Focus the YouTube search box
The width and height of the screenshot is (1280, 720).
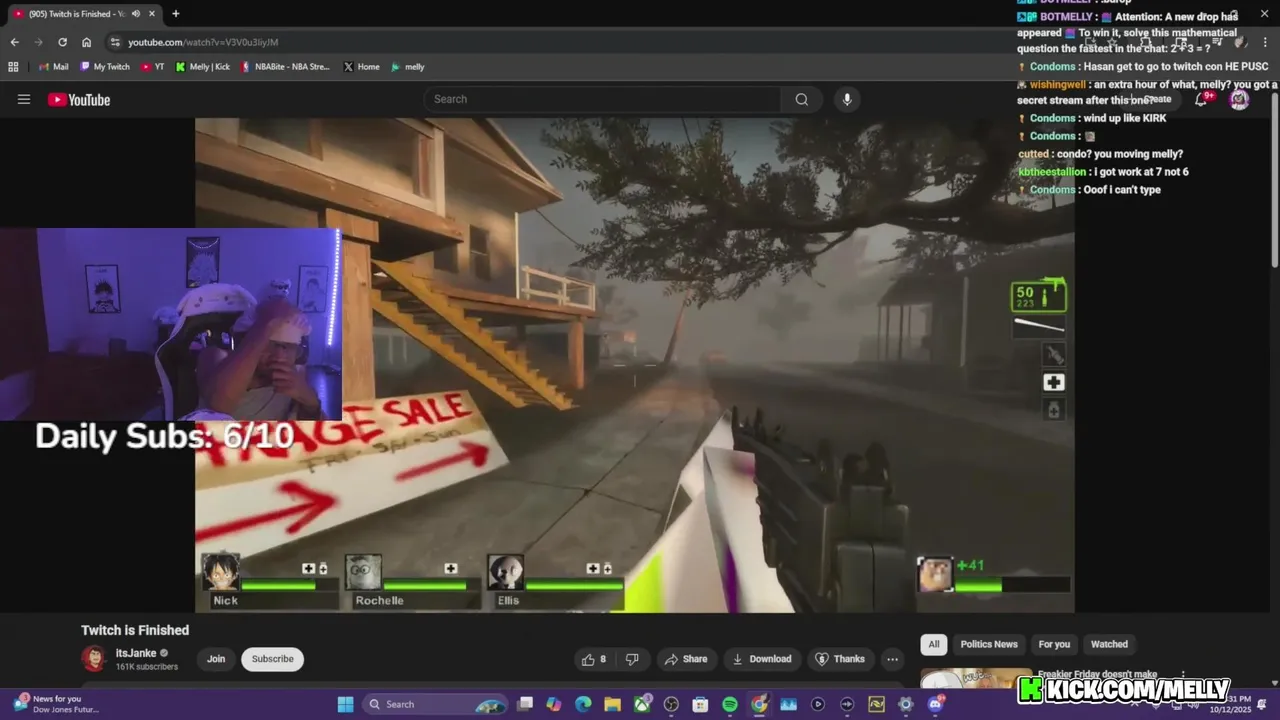pyautogui.click(x=602, y=99)
